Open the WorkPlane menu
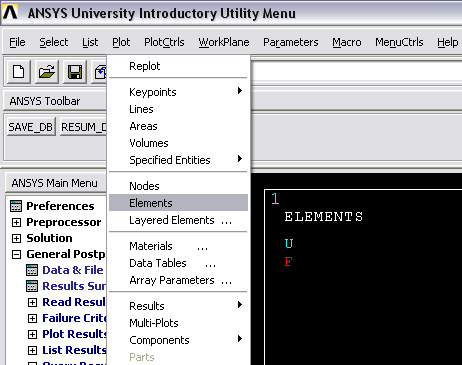The height and width of the screenshot is (365, 462). tap(224, 42)
